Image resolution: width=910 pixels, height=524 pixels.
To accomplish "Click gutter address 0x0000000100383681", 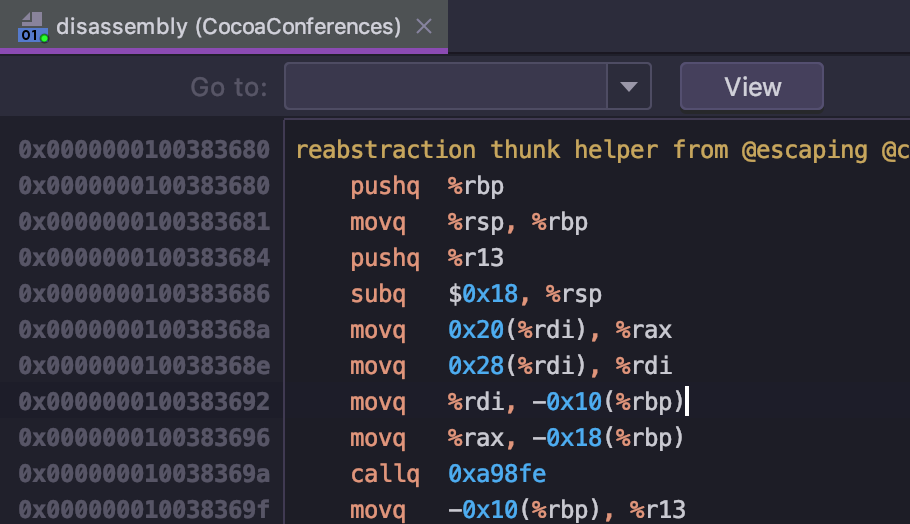I will pos(144,222).
